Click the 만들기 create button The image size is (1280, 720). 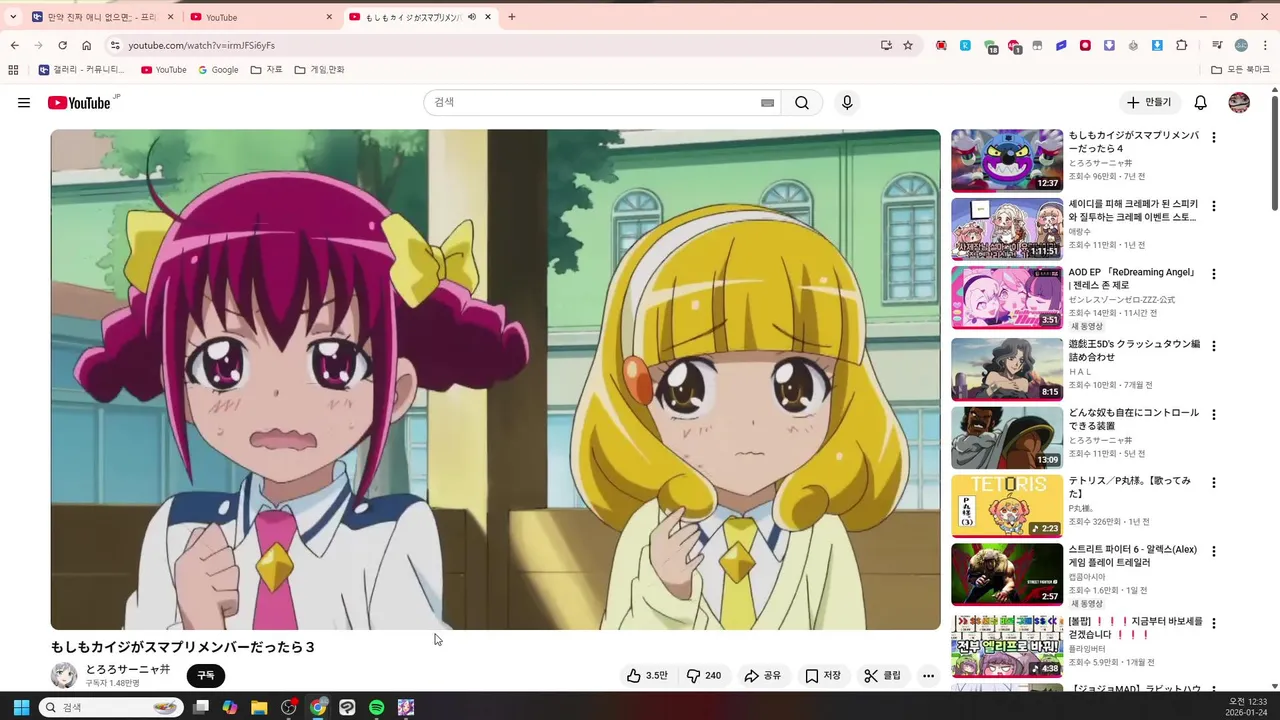tap(1149, 103)
